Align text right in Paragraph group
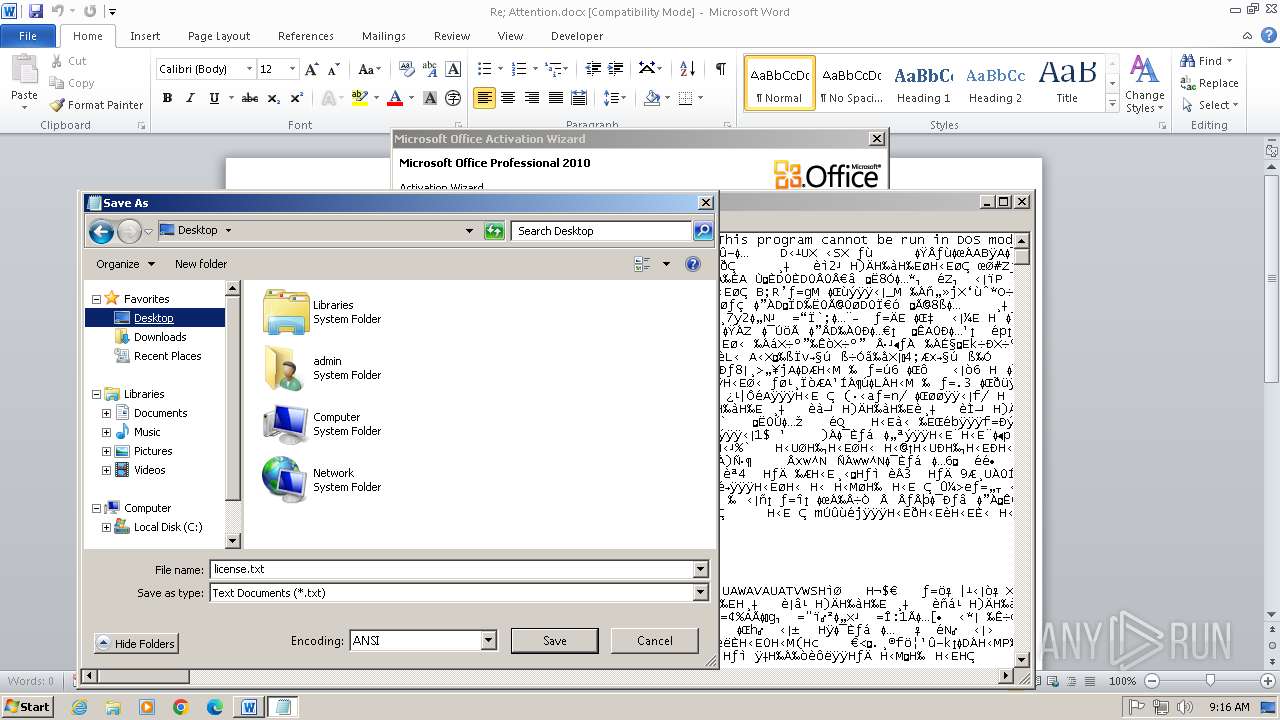The width and height of the screenshot is (1280, 720). tap(532, 98)
